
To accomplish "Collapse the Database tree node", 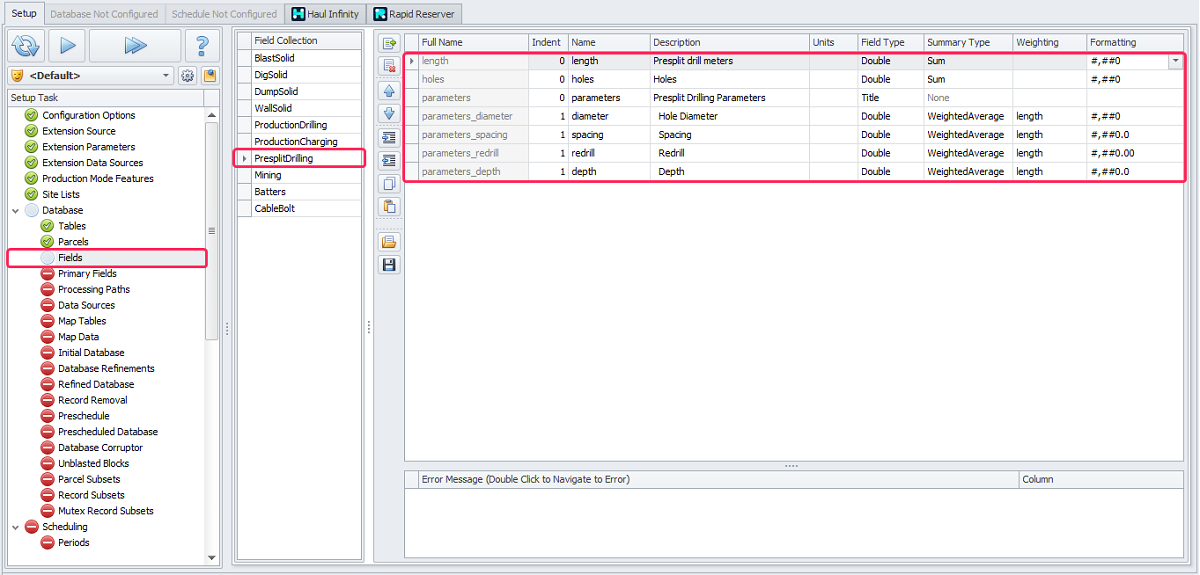I will (x=15, y=211).
